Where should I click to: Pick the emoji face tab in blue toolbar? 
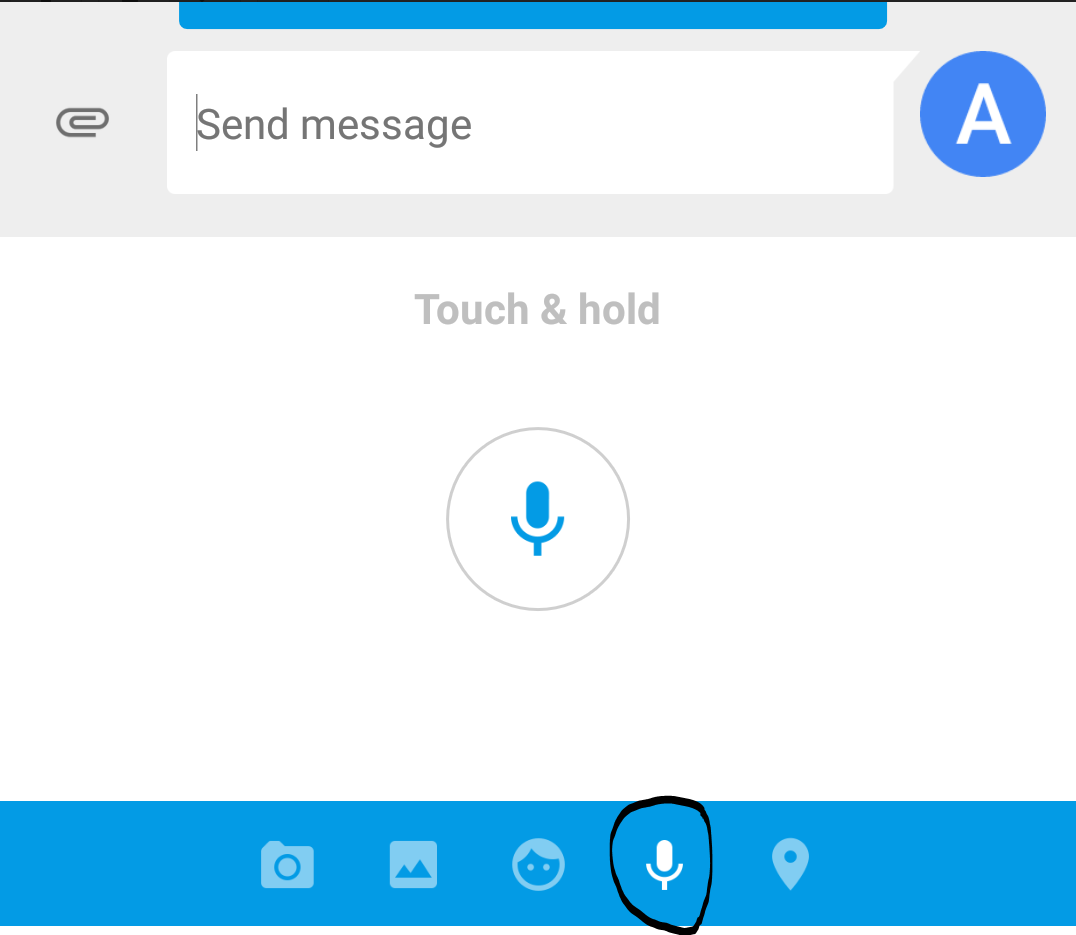(x=539, y=864)
